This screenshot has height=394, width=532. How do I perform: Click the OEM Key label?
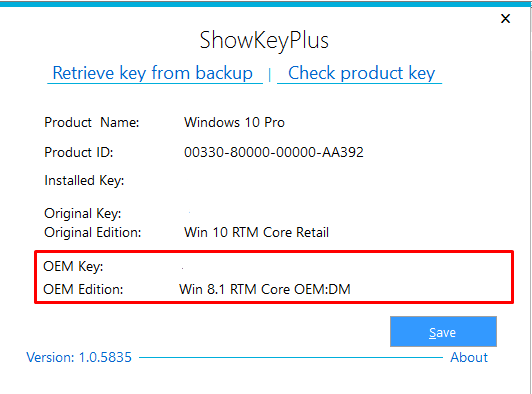point(73,266)
